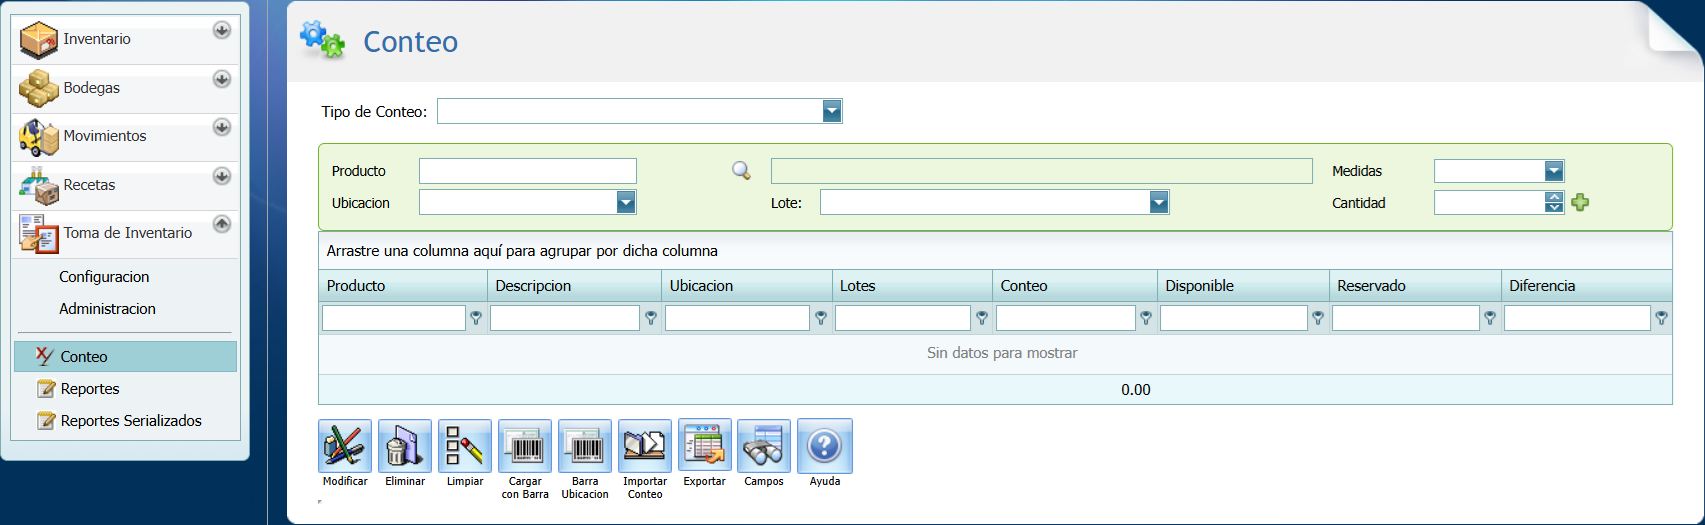Click the Barra Ubicacion barcode icon
Image resolution: width=1705 pixels, height=525 pixels.
tap(585, 446)
